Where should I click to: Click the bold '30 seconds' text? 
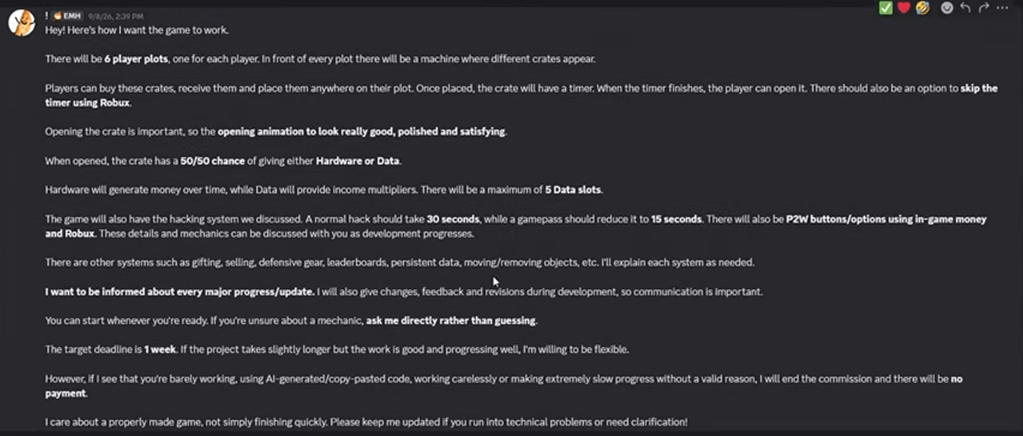(x=454, y=219)
